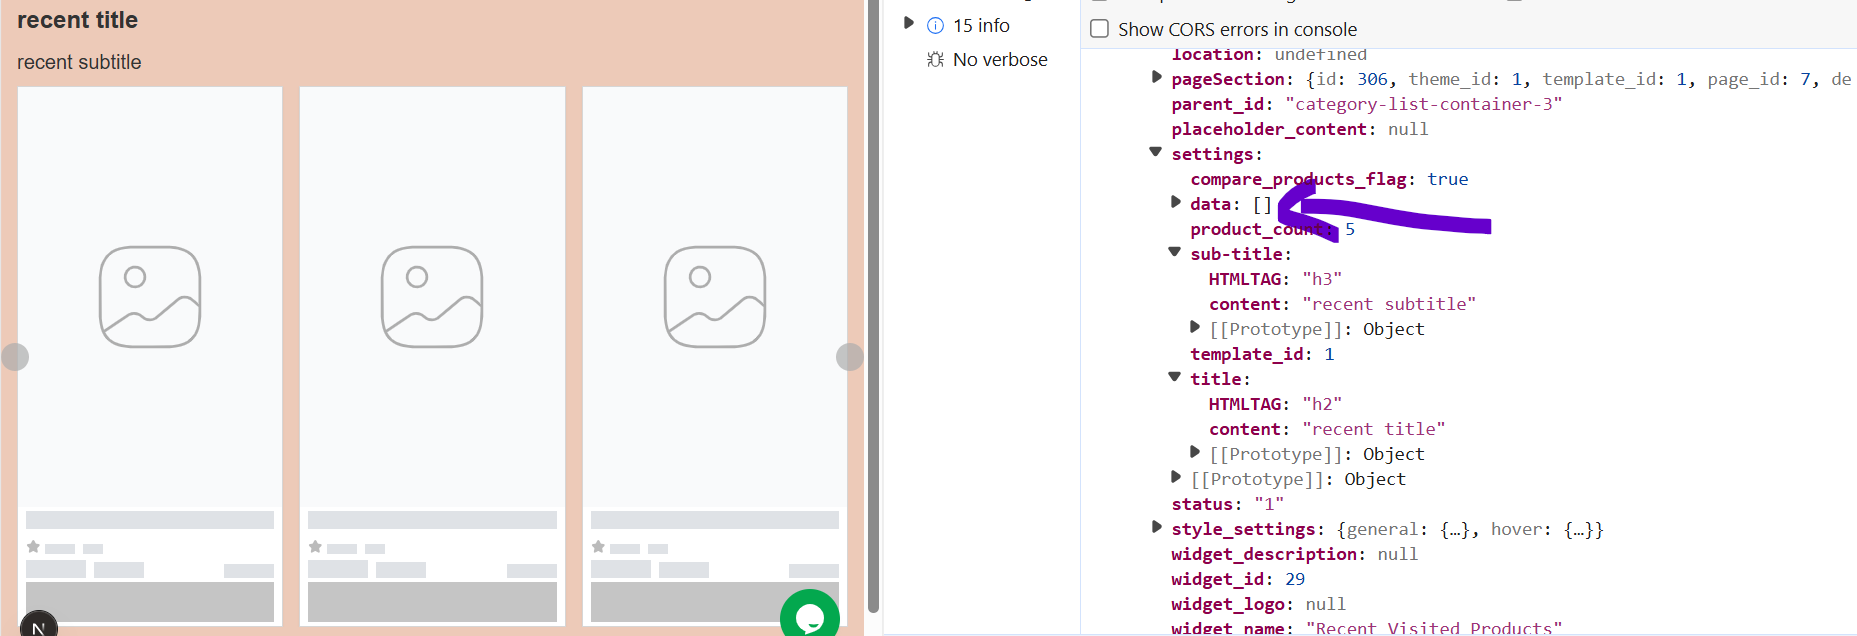Screen dimensions: 1857x636
Task: Click the status "1" value
Action: point(1269,504)
